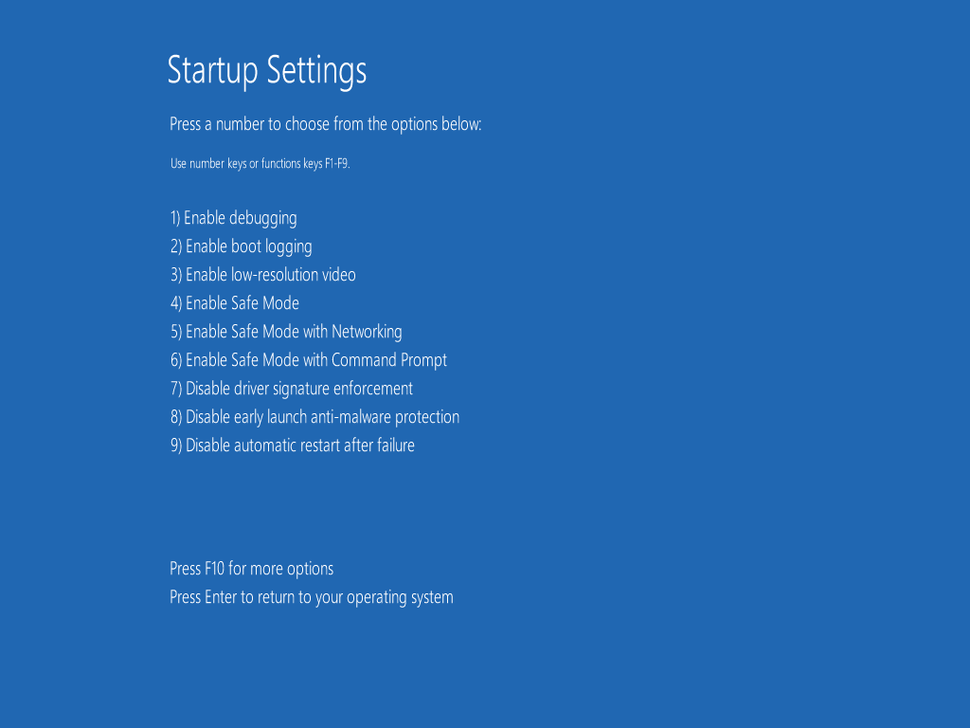Image resolution: width=970 pixels, height=728 pixels.
Task: Click Press Enter to return to operating system
Action: click(x=311, y=597)
